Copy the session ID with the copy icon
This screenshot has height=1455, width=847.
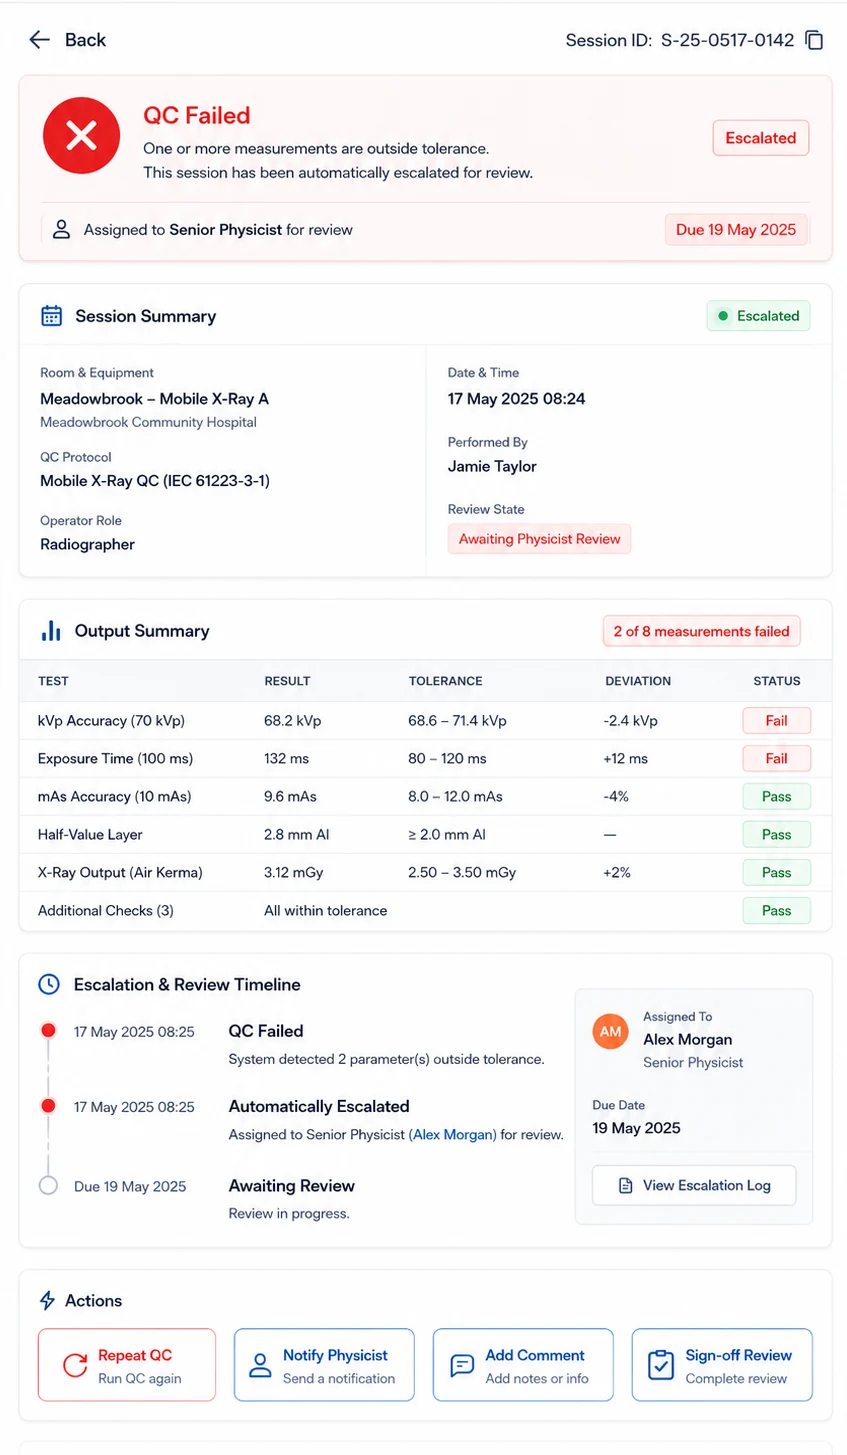coord(815,40)
